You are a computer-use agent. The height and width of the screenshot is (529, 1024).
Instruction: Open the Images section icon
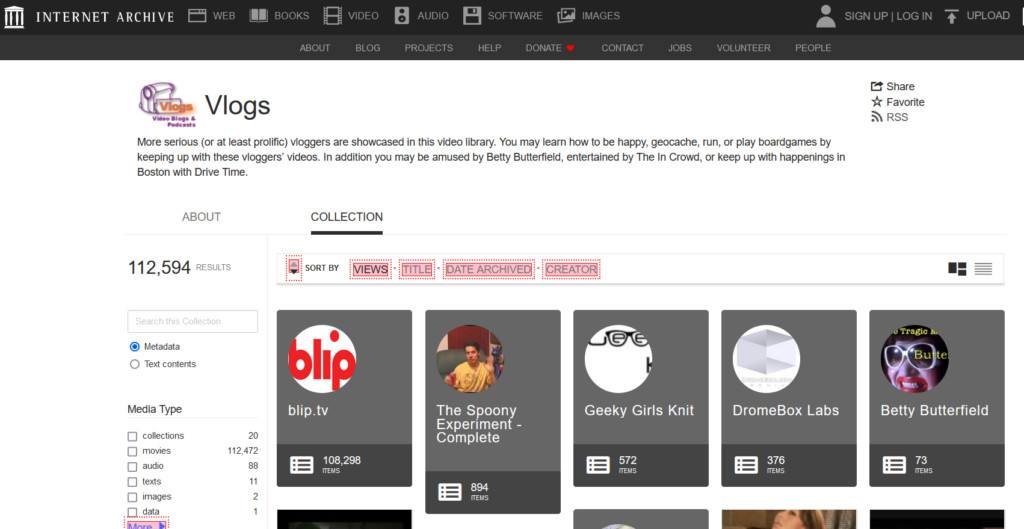click(x=566, y=16)
